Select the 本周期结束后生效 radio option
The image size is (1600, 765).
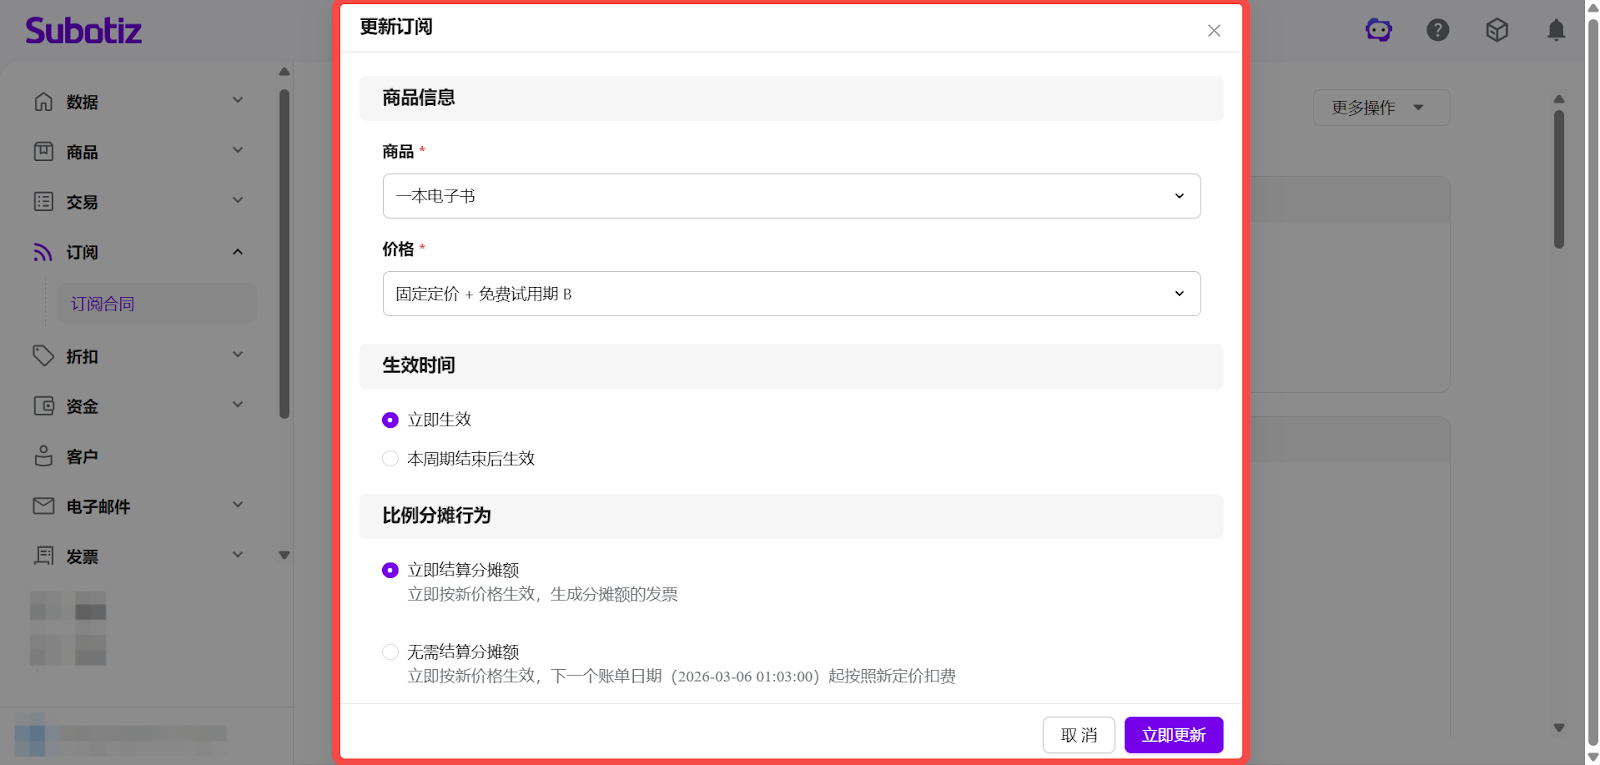[390, 459]
